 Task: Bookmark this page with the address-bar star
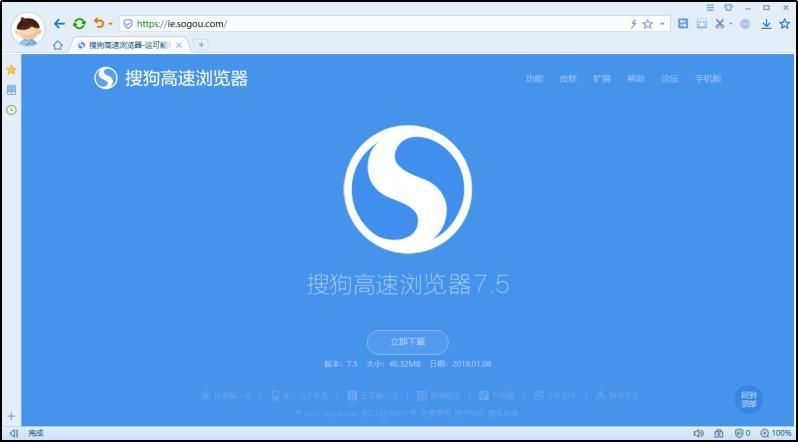pos(647,24)
